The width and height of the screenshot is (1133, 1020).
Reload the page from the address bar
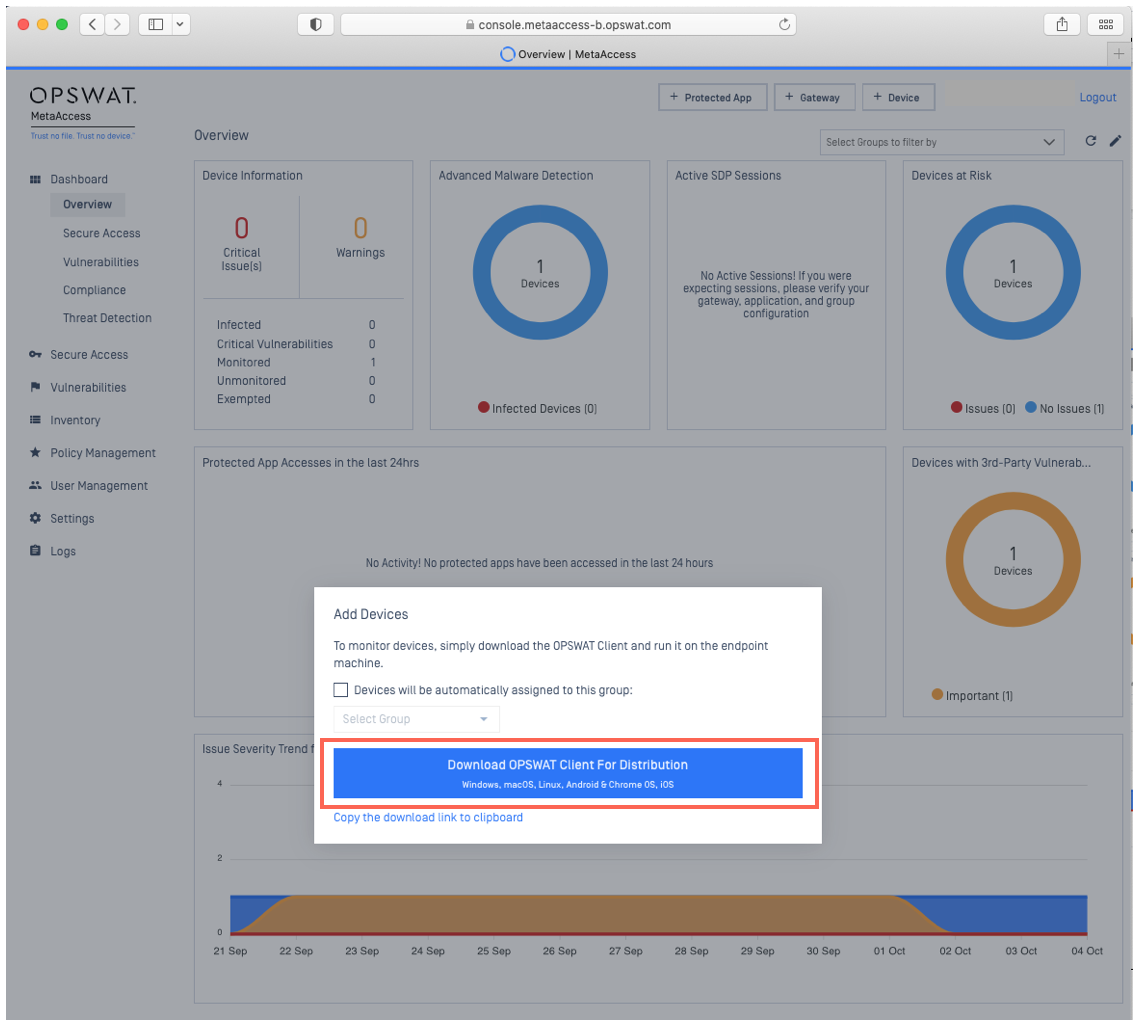tap(784, 25)
